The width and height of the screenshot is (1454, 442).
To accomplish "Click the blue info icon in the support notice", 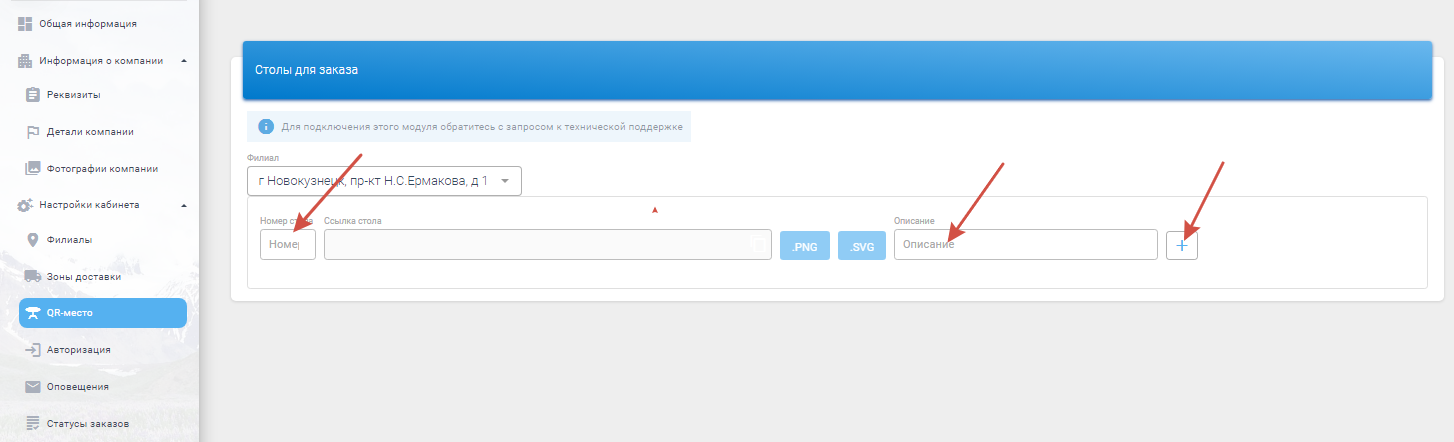I will [266, 127].
